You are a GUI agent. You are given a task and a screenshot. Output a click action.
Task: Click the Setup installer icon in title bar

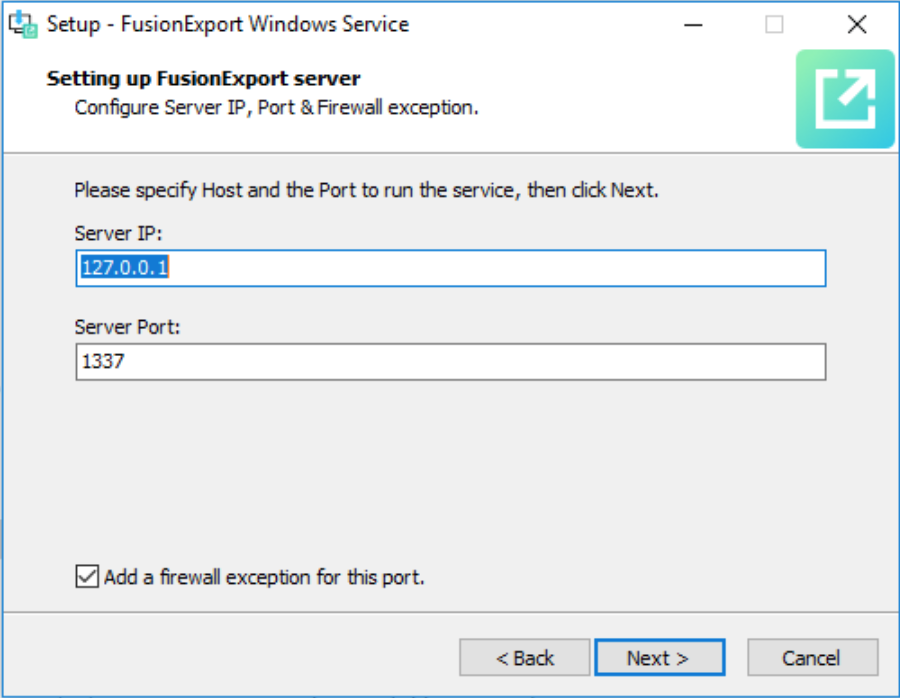coord(23,25)
